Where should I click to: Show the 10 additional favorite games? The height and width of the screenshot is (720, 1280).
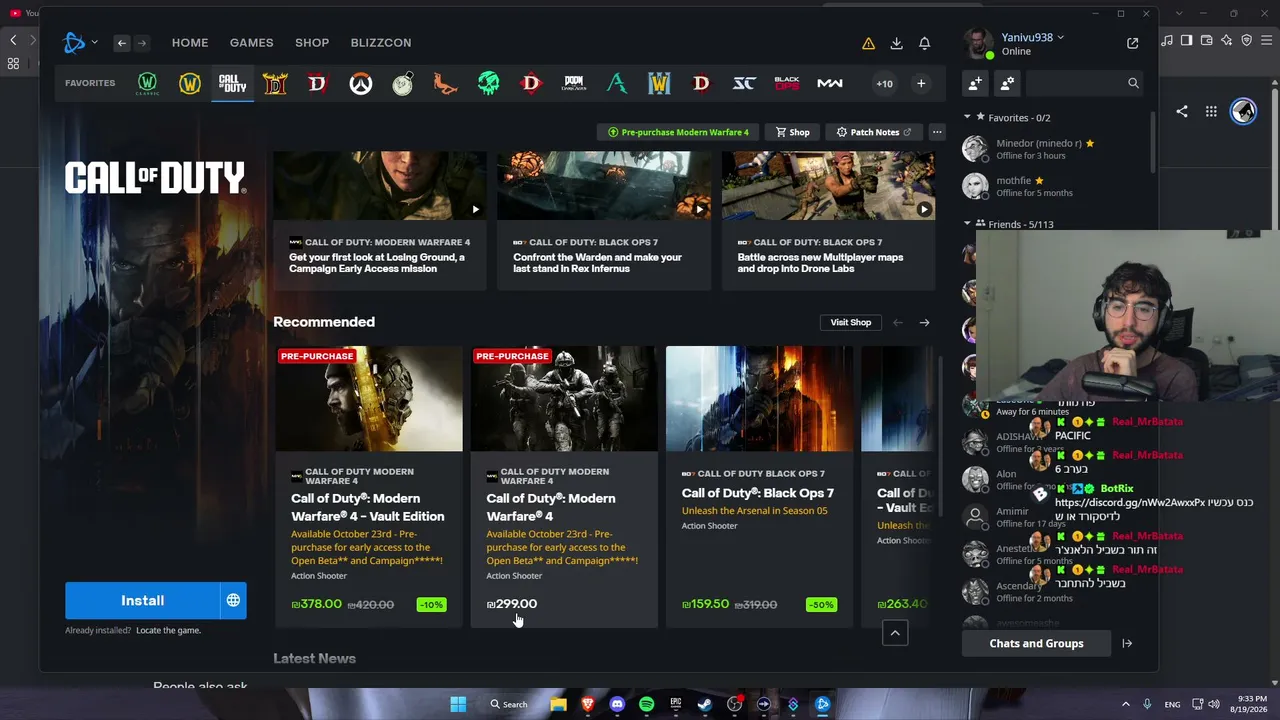click(x=884, y=84)
